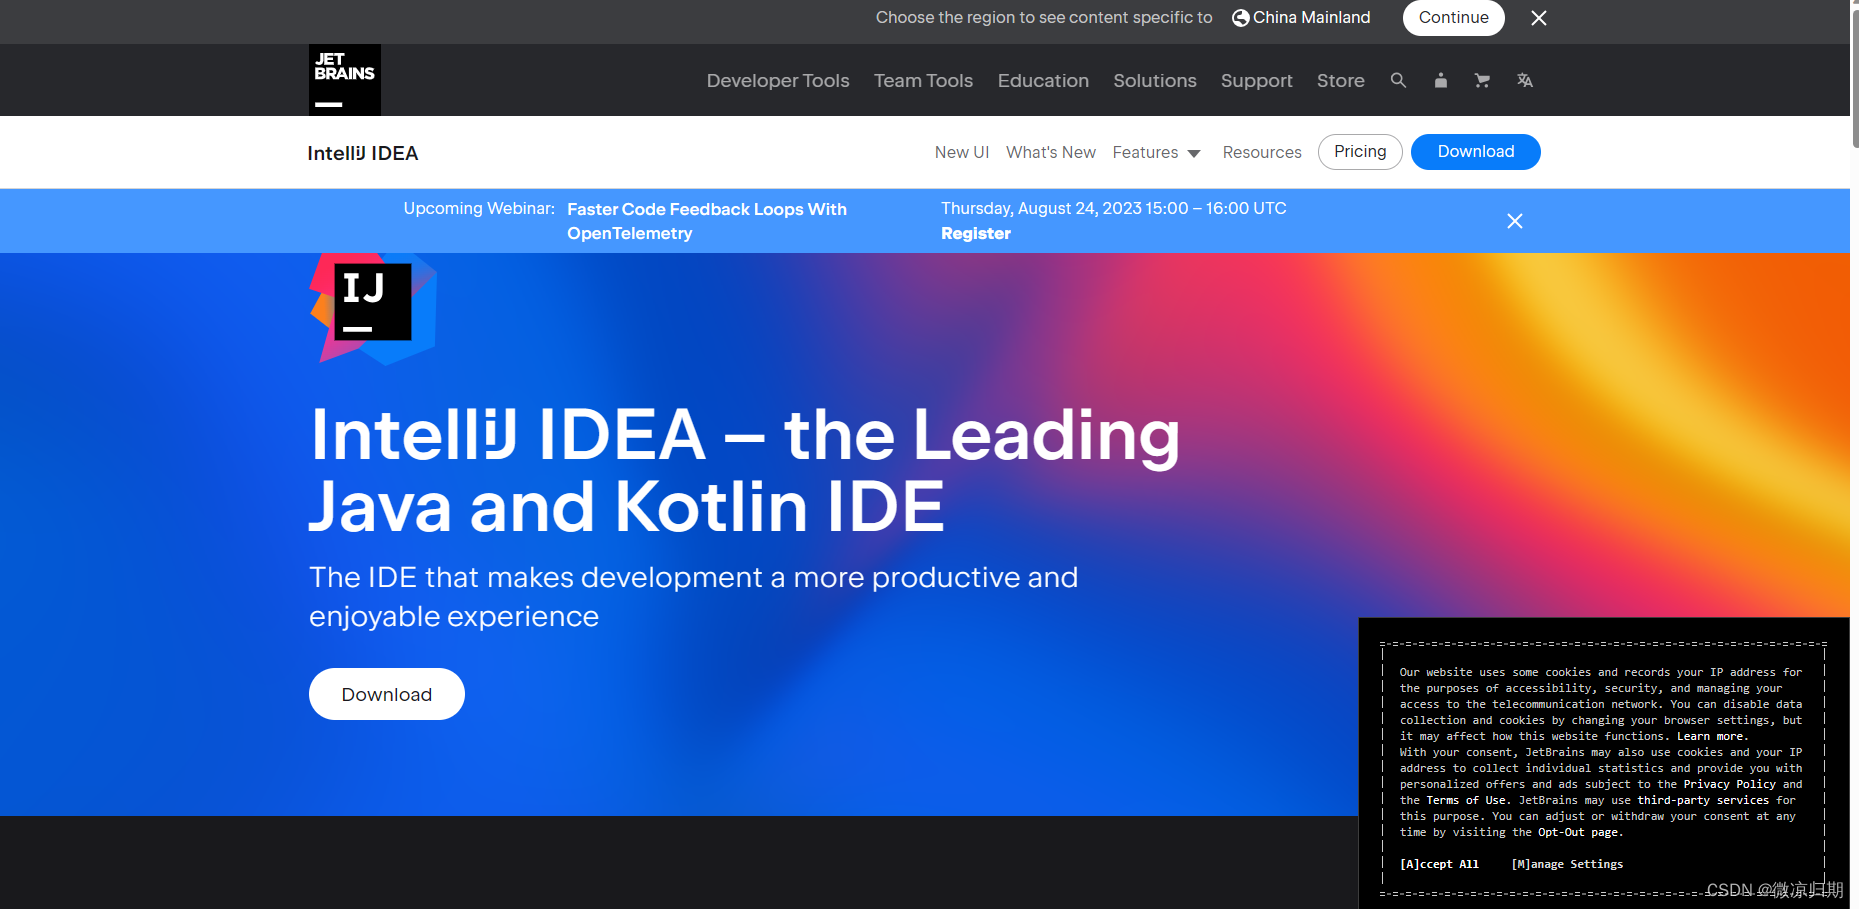
Task: Open the account profile icon
Action: click(1440, 80)
